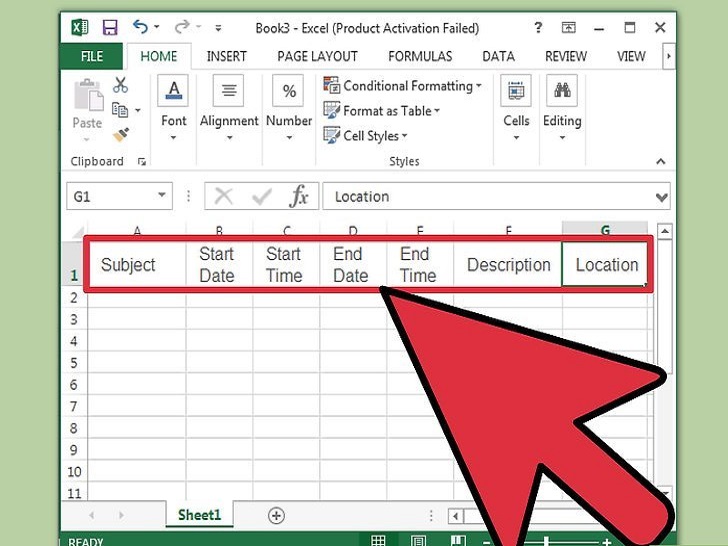Select row 2 header
The height and width of the screenshot is (546, 728).
74,298
